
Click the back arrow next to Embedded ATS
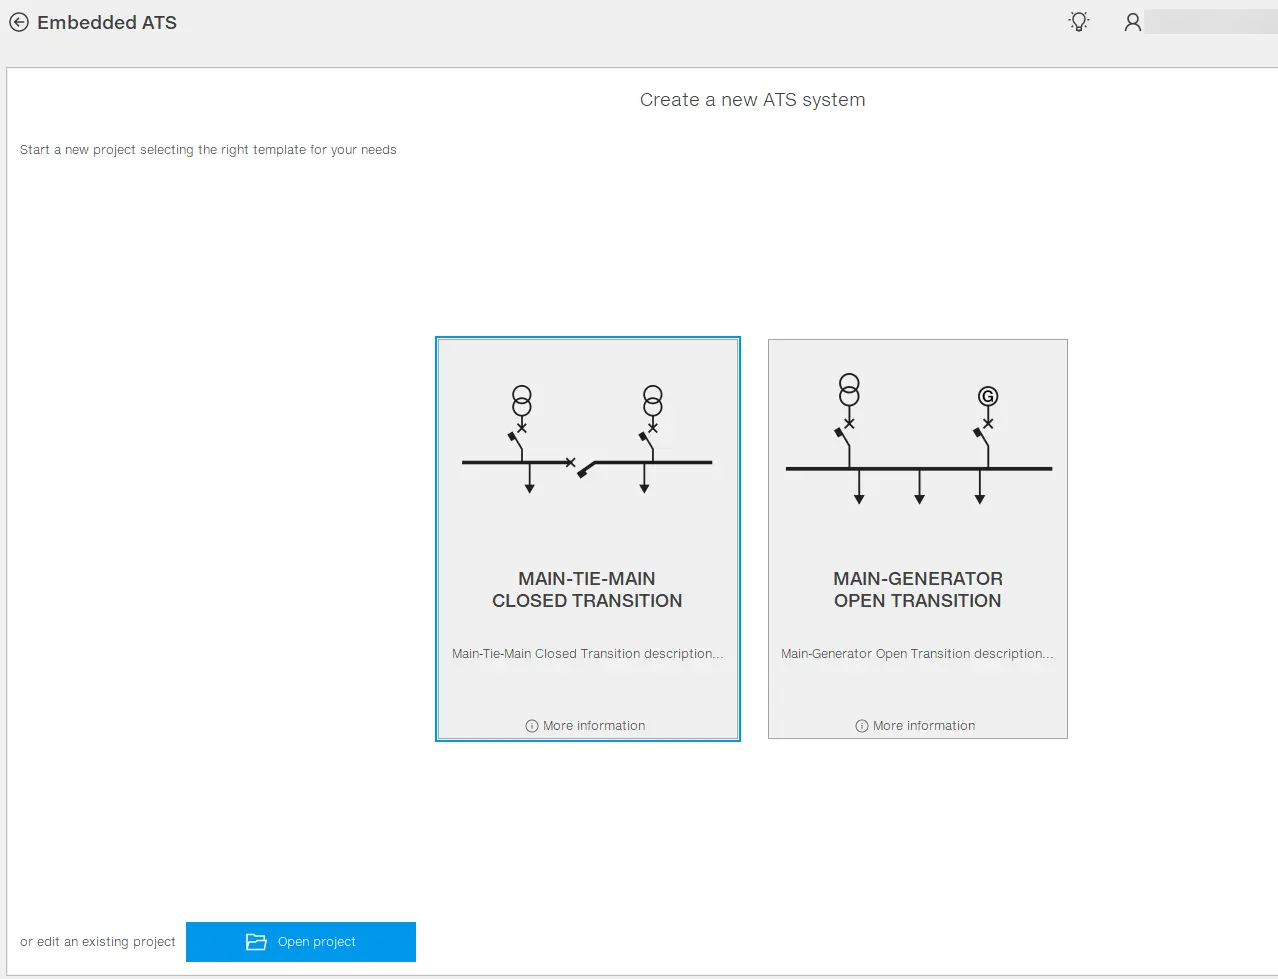(x=19, y=22)
